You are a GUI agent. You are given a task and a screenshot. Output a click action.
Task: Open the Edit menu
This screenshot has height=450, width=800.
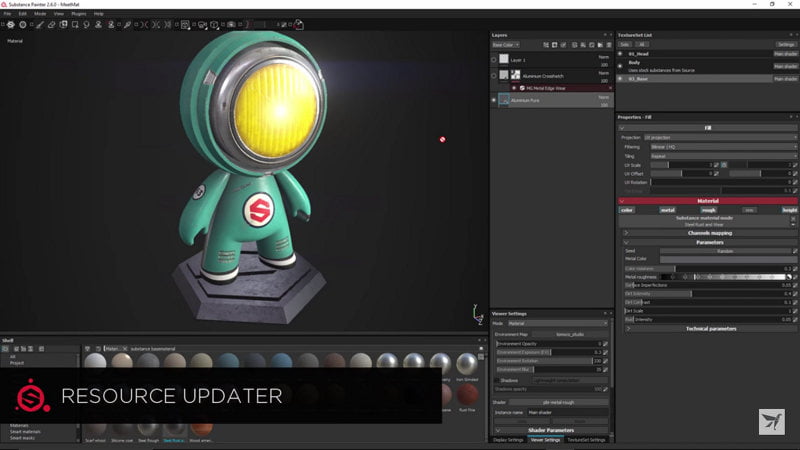pyautogui.click(x=22, y=14)
